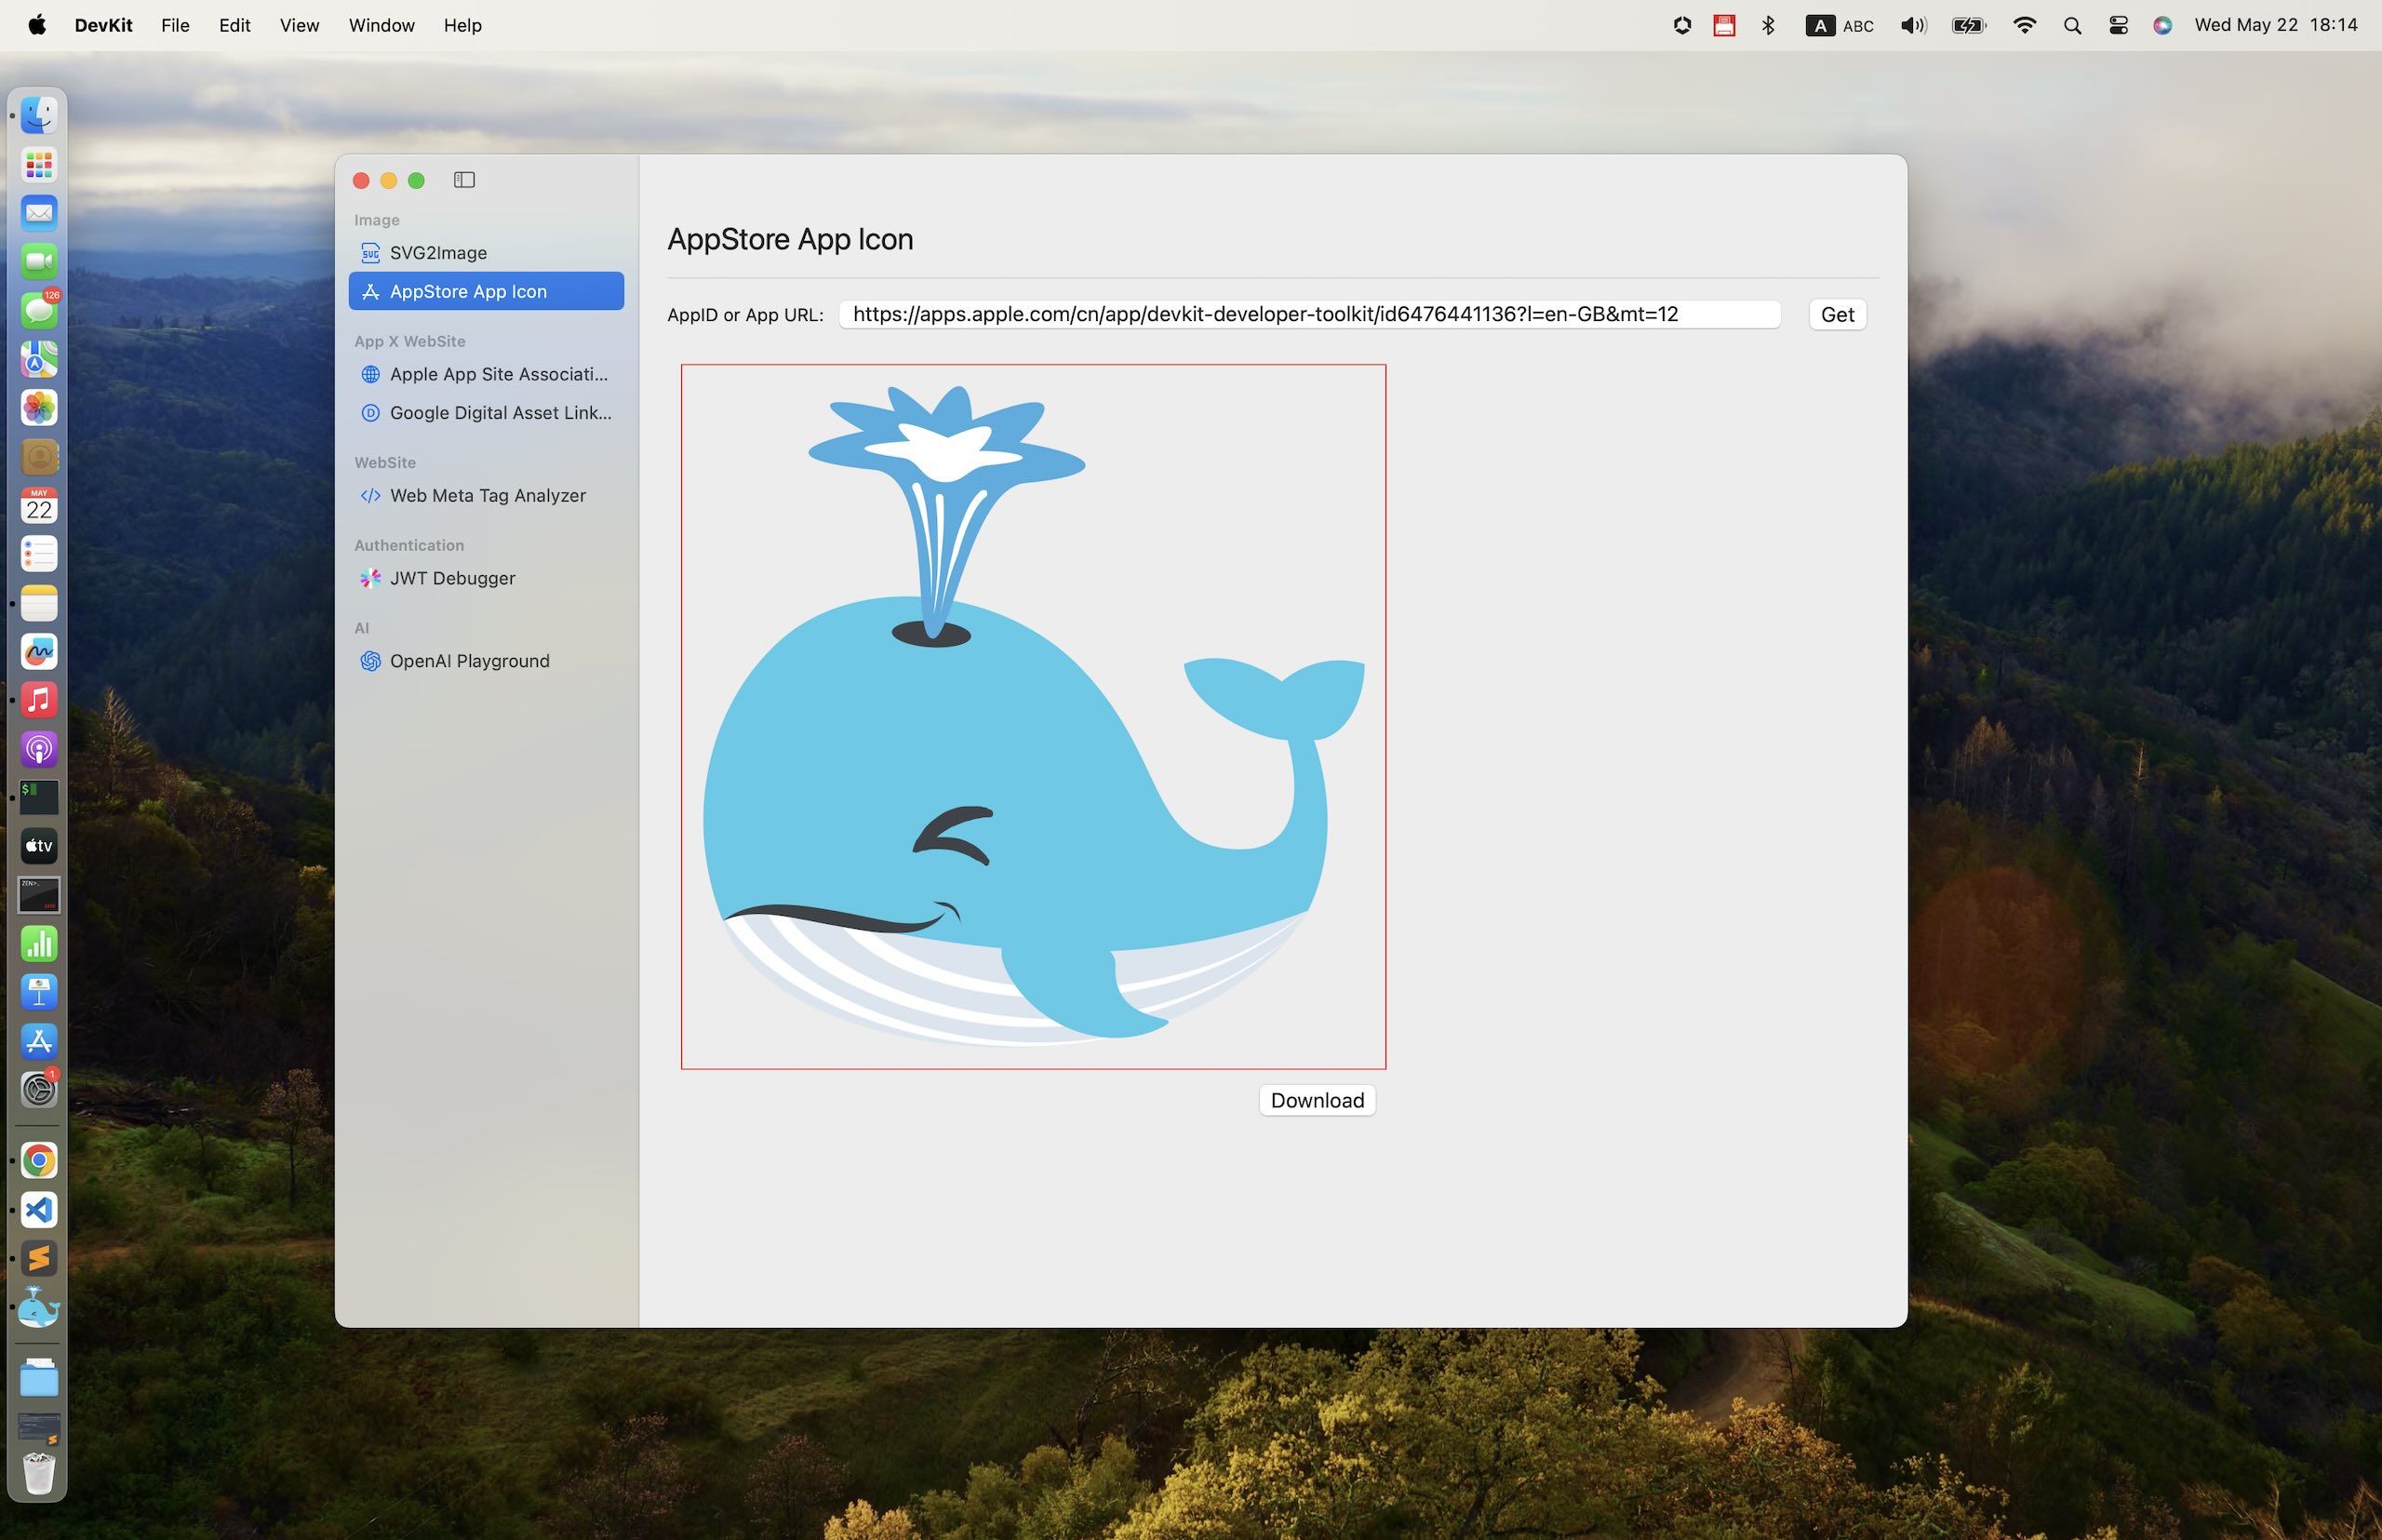Open Launchpad from the Dock

39,165
